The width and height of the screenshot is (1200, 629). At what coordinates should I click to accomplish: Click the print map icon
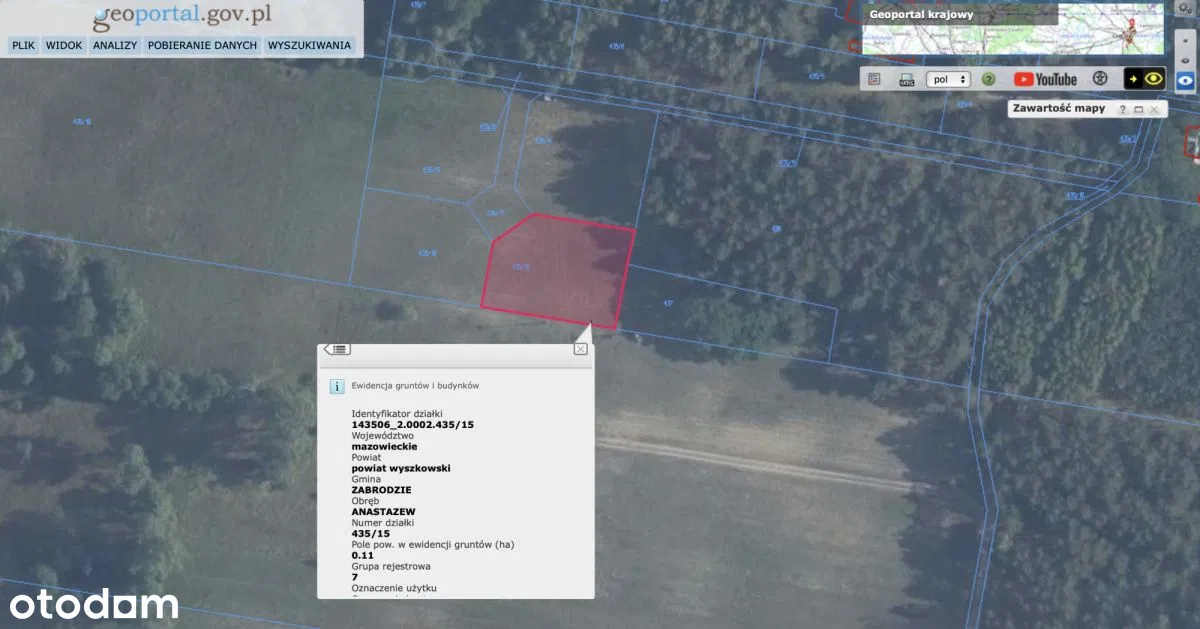[x=906, y=79]
